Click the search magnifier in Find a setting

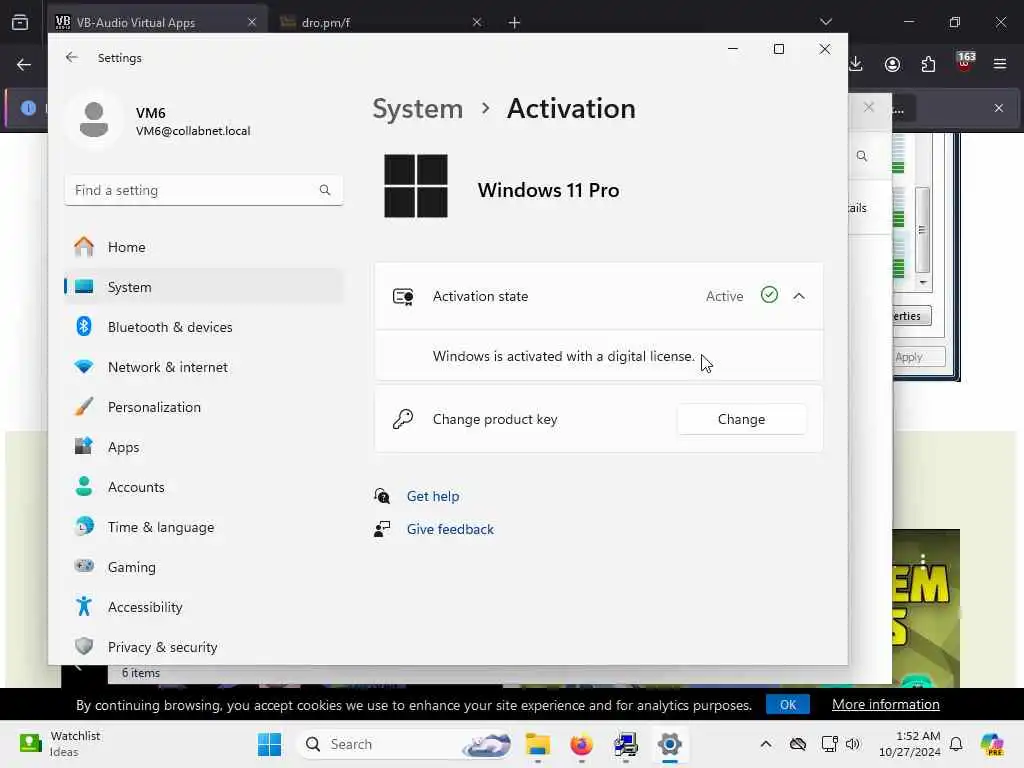point(325,190)
